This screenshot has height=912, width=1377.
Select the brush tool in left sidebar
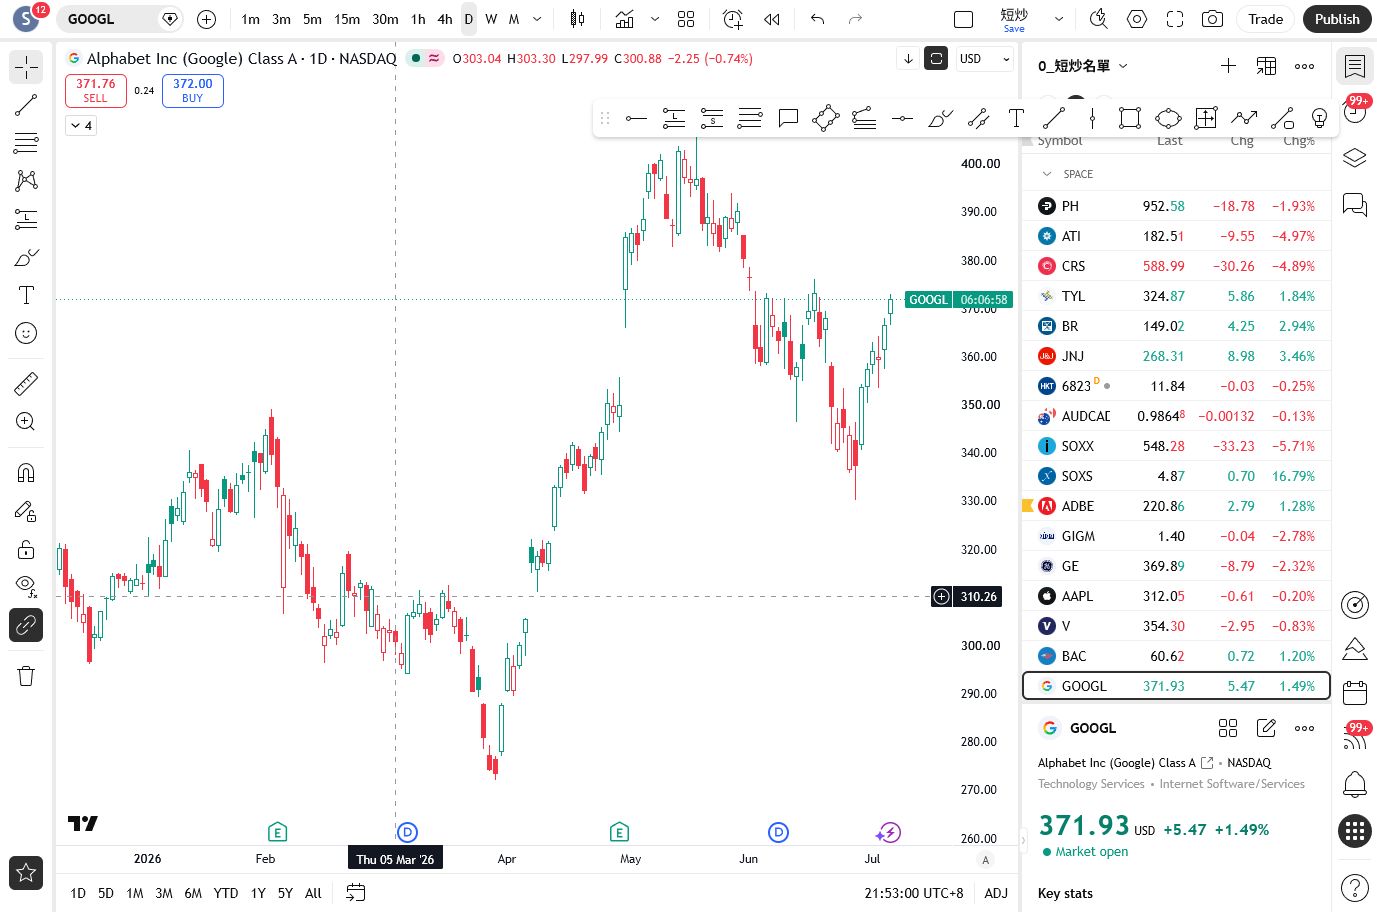click(26, 257)
